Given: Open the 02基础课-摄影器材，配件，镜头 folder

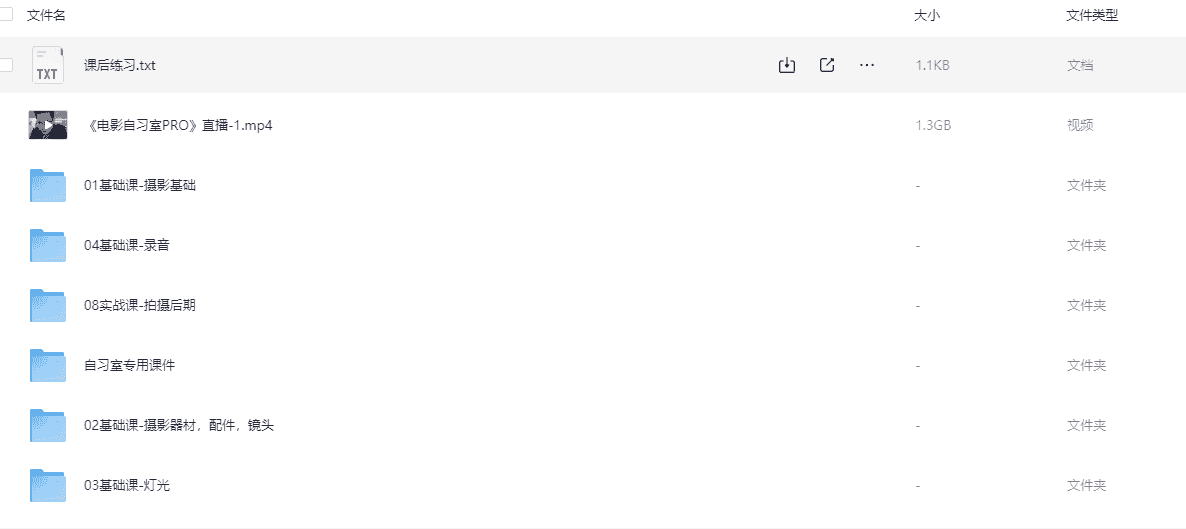Looking at the screenshot, I should [179, 426].
